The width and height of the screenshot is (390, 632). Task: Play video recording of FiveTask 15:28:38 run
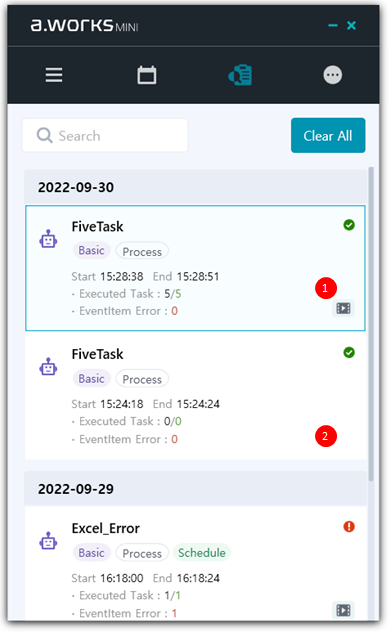point(343,308)
